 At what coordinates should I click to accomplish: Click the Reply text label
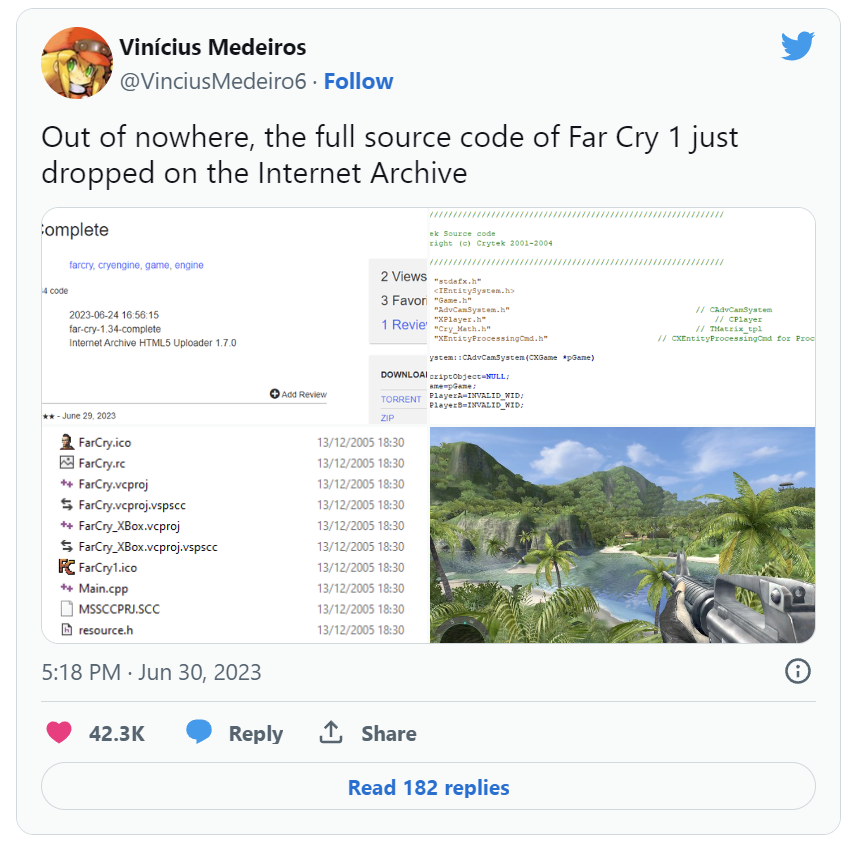coord(255,734)
